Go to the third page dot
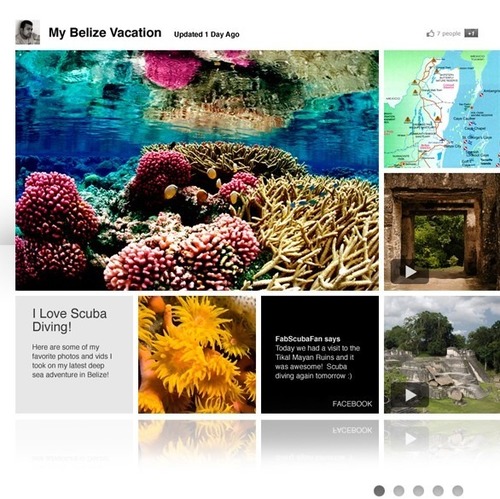Screen dimensions: 500x499 click(x=418, y=491)
